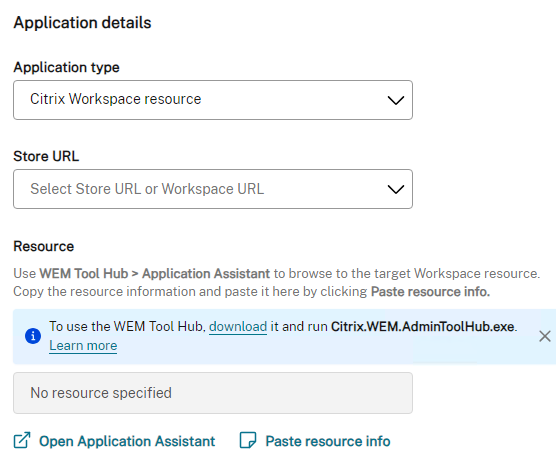Expand the Store URL chevron arrow

[x=396, y=189]
